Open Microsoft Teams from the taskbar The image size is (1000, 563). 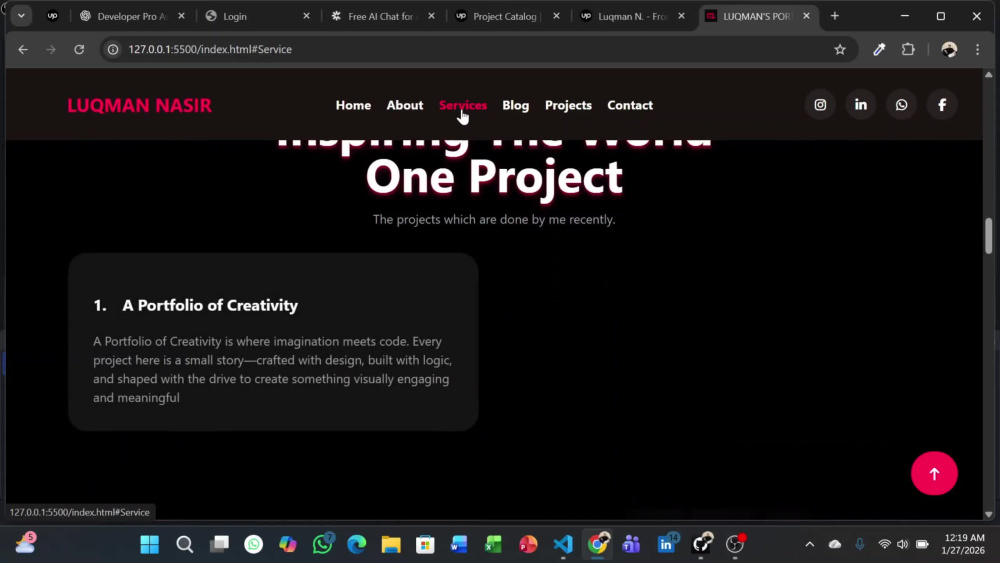coord(631,545)
